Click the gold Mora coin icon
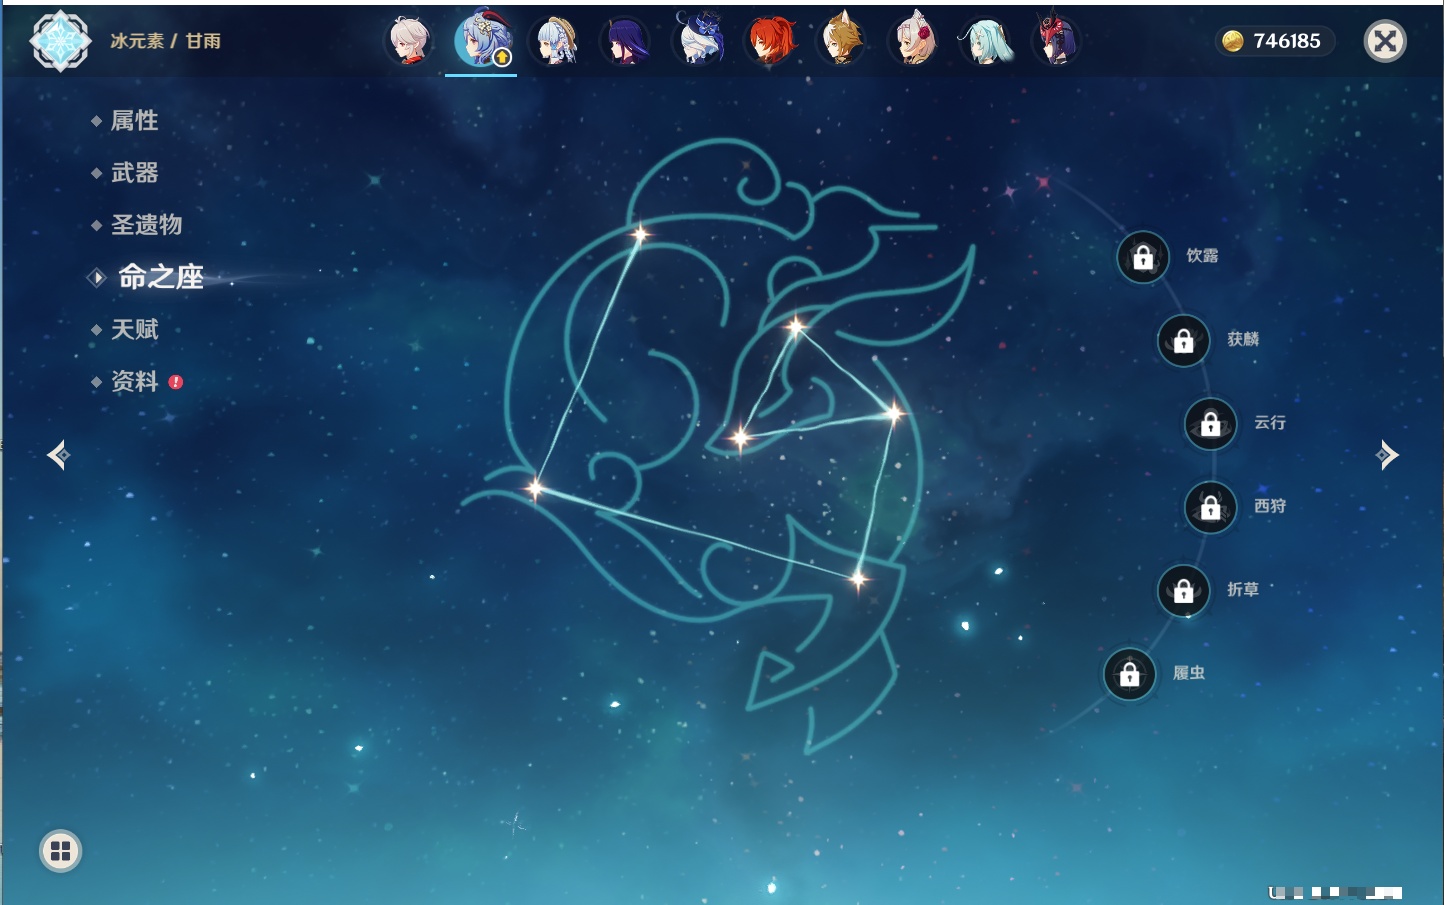 (1233, 41)
